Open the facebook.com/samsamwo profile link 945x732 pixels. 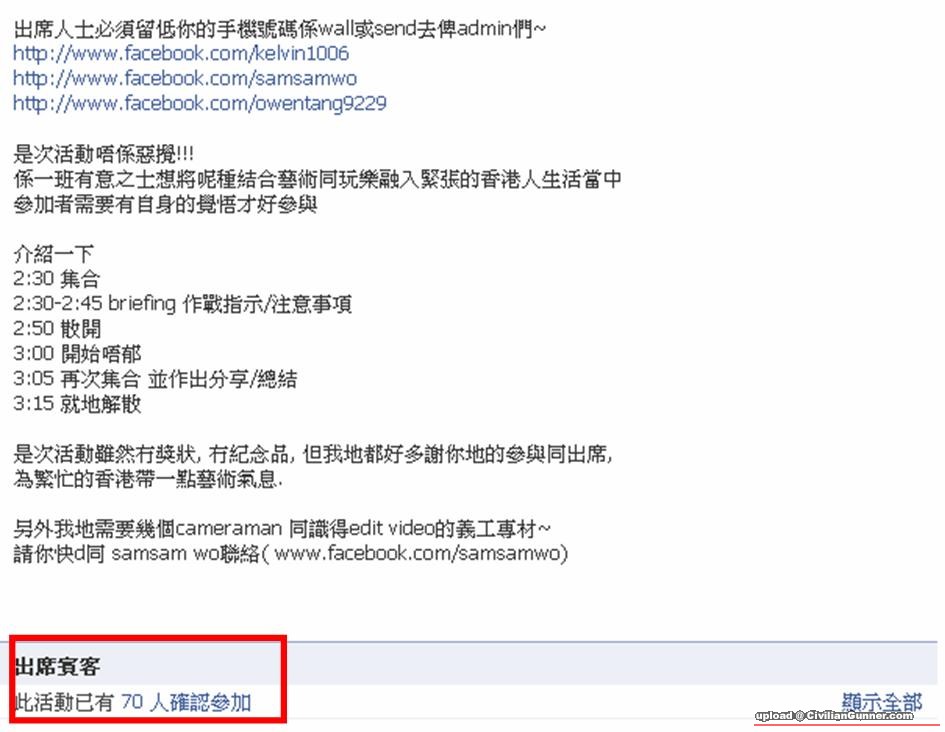[x=185, y=79]
